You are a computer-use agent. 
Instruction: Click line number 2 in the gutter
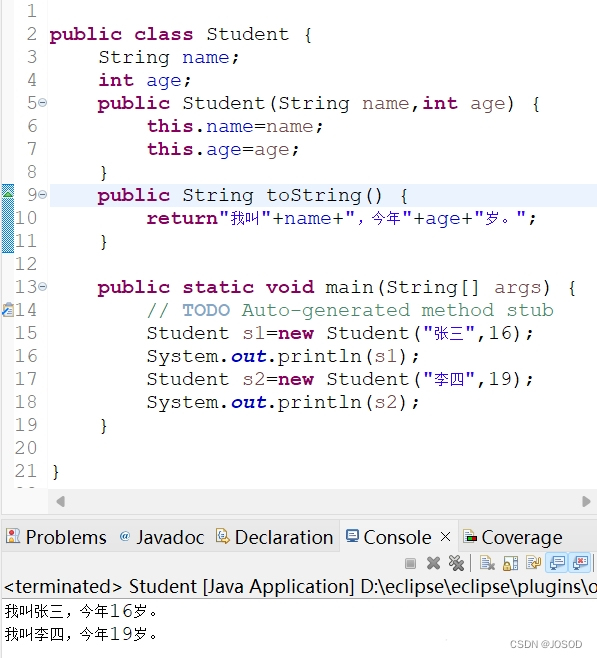[x=31, y=34]
